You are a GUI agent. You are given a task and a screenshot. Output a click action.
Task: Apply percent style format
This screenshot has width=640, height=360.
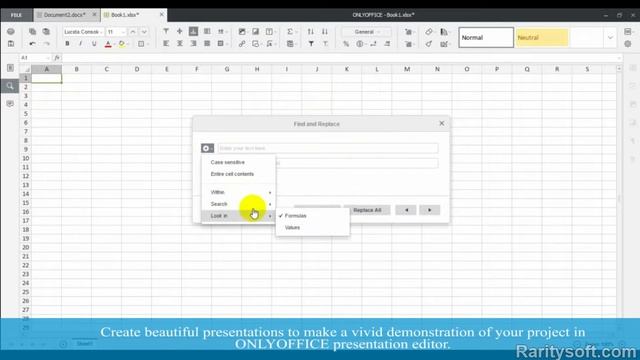point(346,43)
